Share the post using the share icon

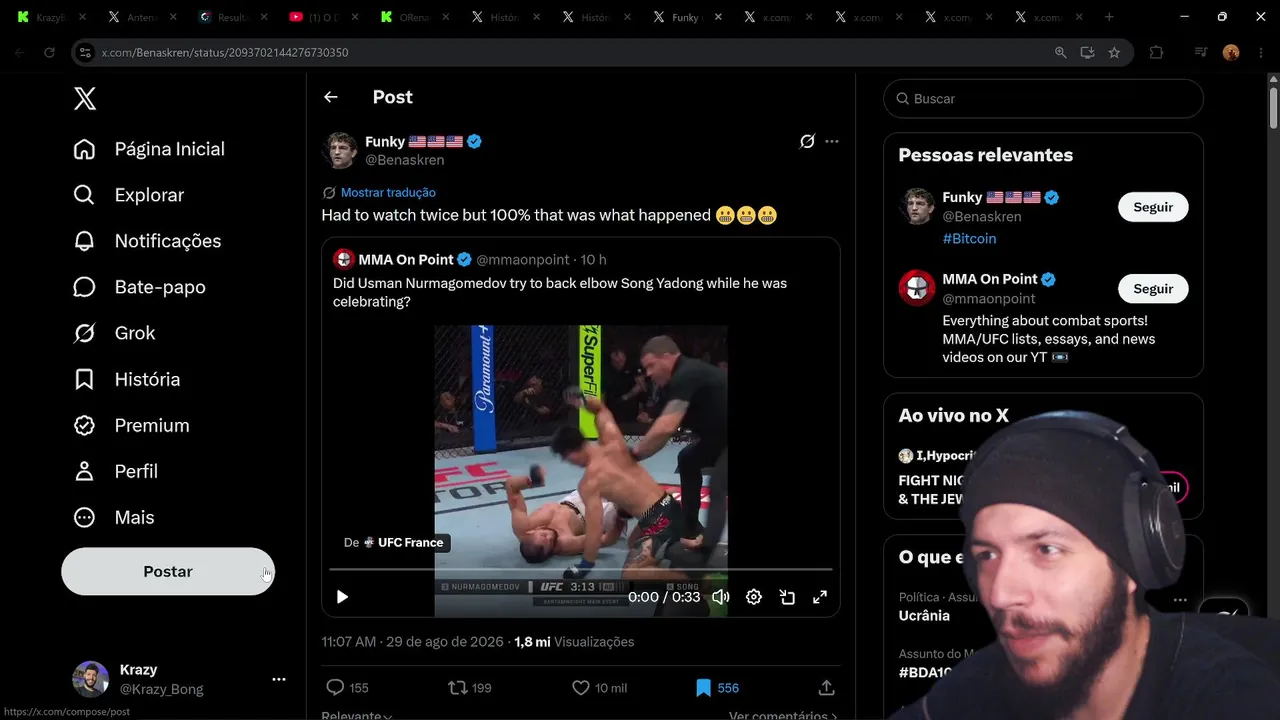(x=826, y=688)
